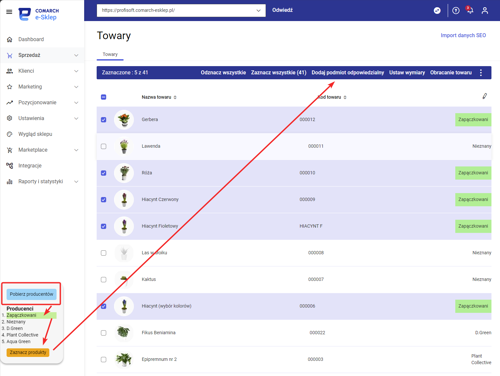The width and height of the screenshot is (500, 376).
Task: Click the Sprzedaż cart icon
Action: point(9,55)
